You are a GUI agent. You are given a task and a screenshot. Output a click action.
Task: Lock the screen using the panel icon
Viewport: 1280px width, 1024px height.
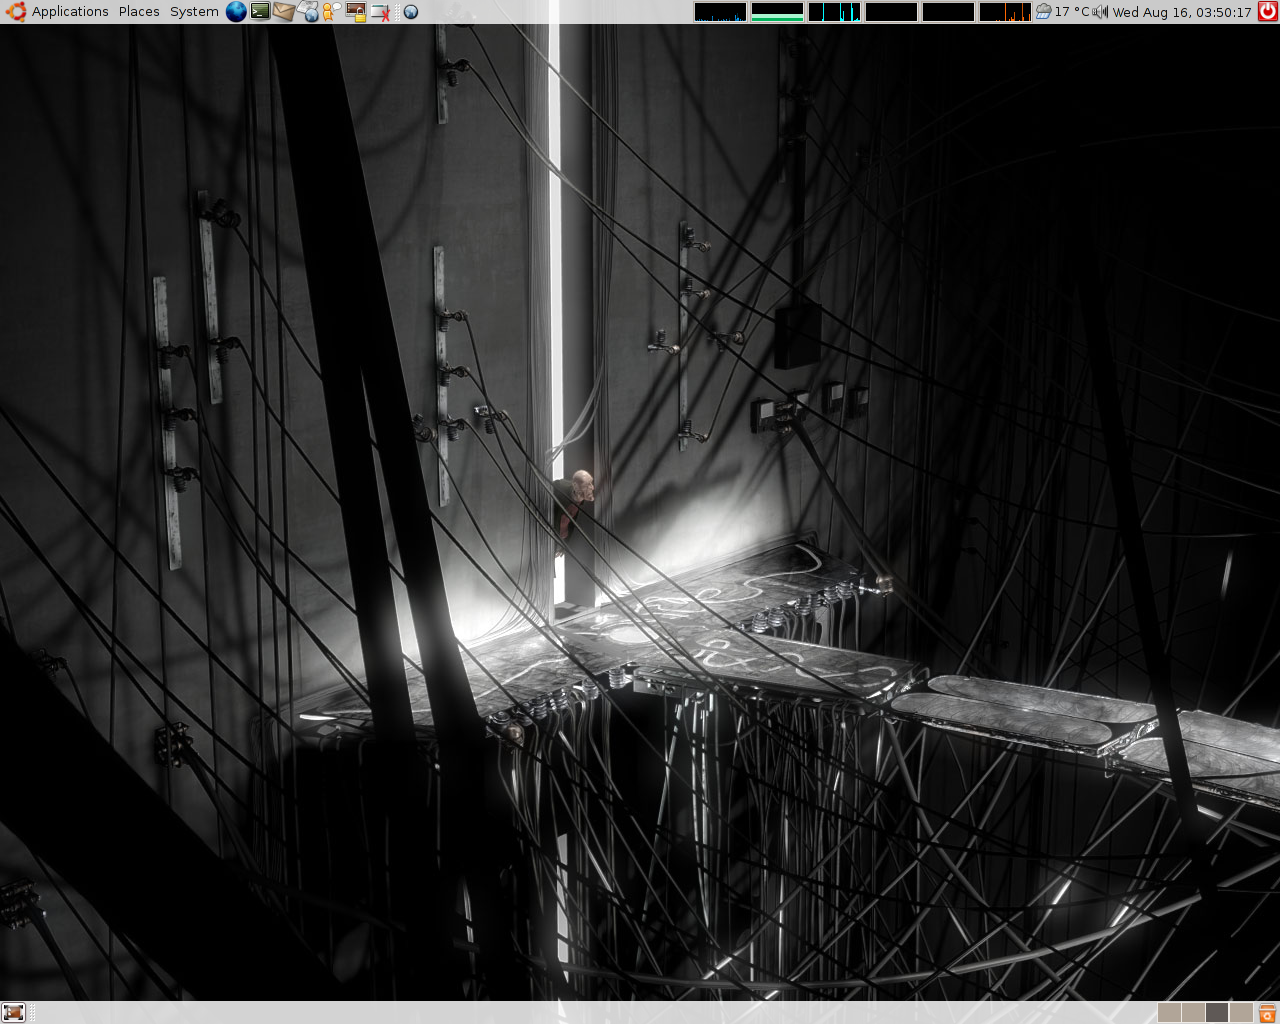tap(354, 11)
